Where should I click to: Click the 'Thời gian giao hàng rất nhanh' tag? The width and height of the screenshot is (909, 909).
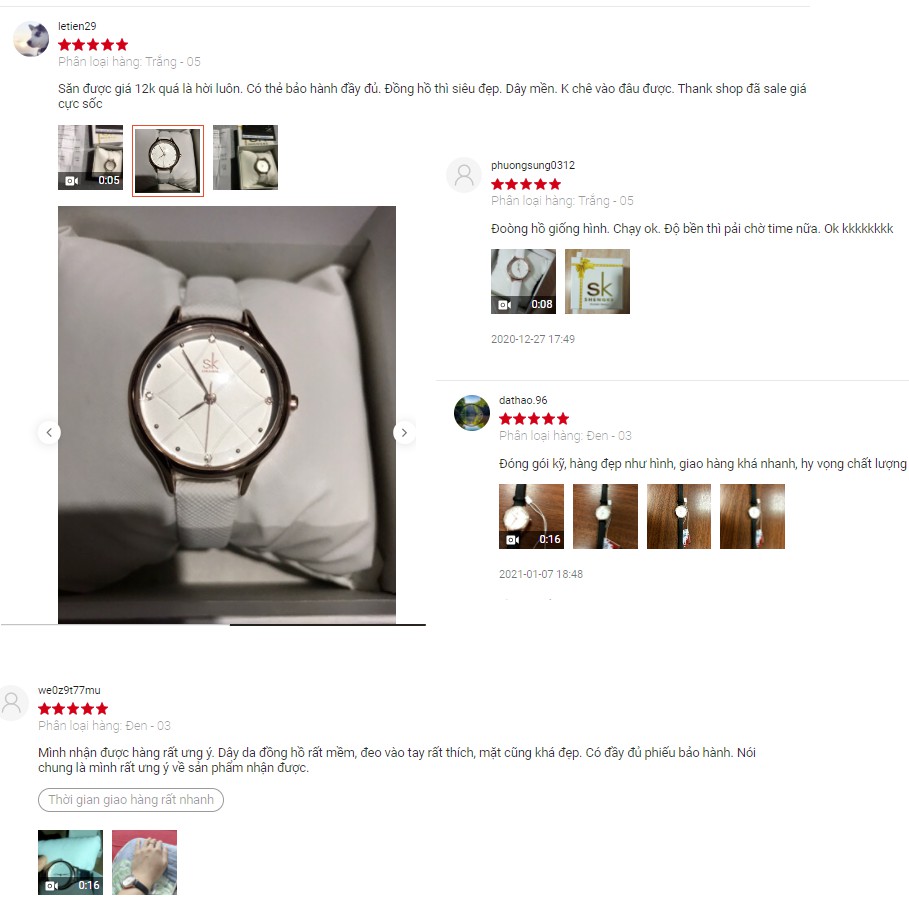click(131, 799)
